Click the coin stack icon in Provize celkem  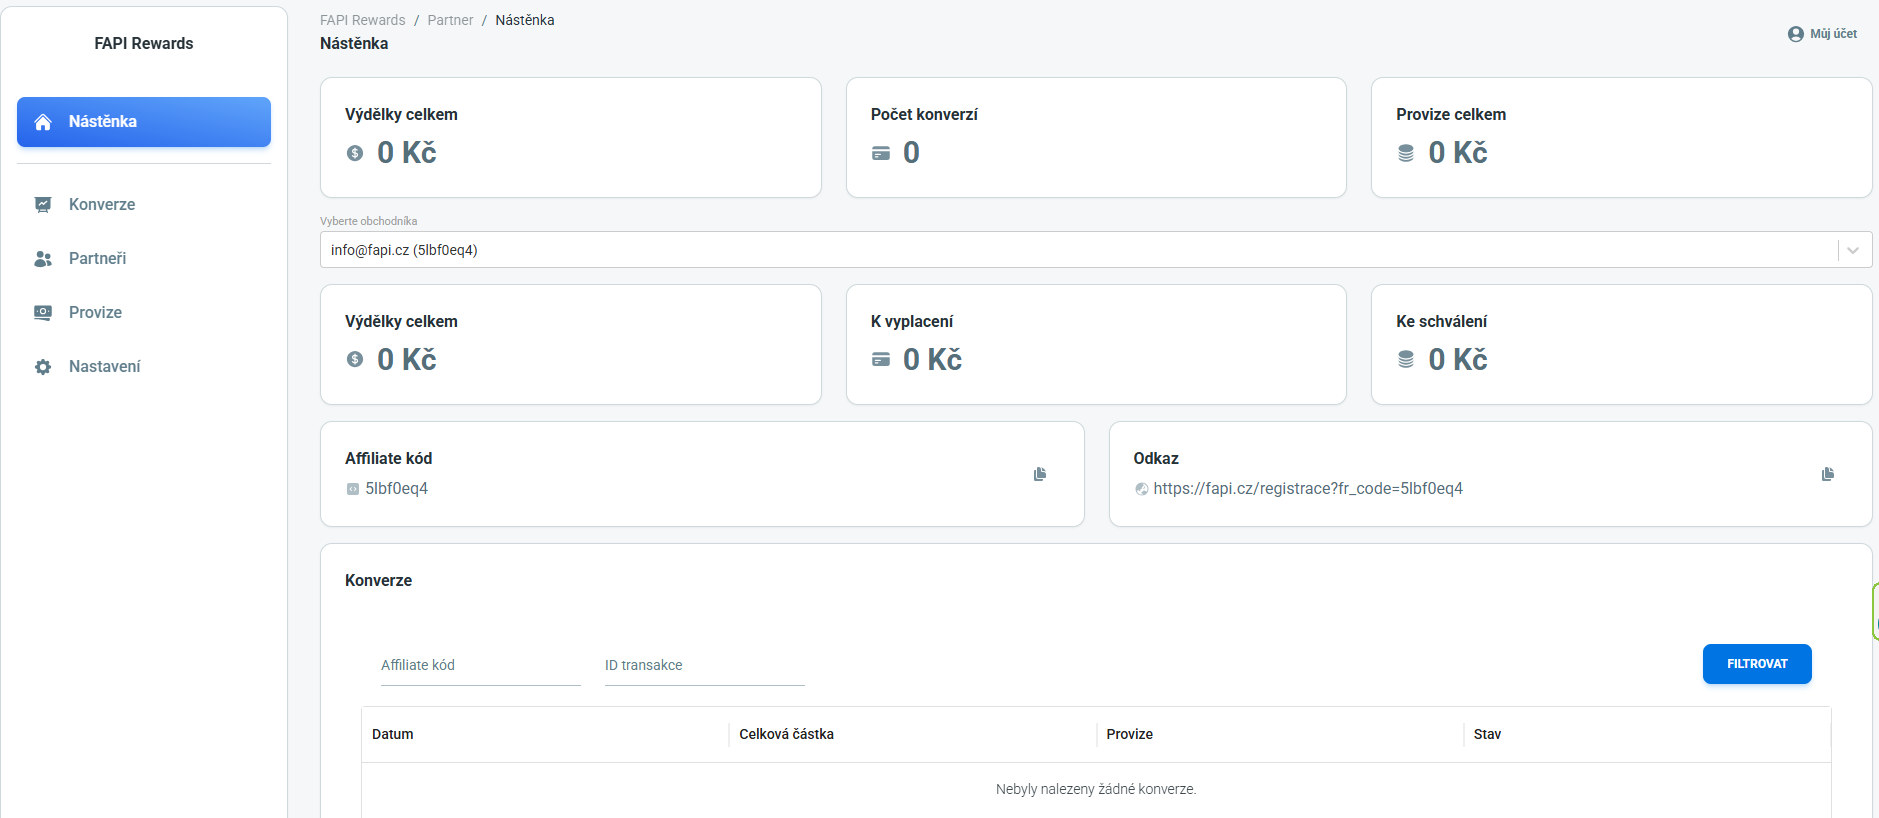tap(1406, 153)
